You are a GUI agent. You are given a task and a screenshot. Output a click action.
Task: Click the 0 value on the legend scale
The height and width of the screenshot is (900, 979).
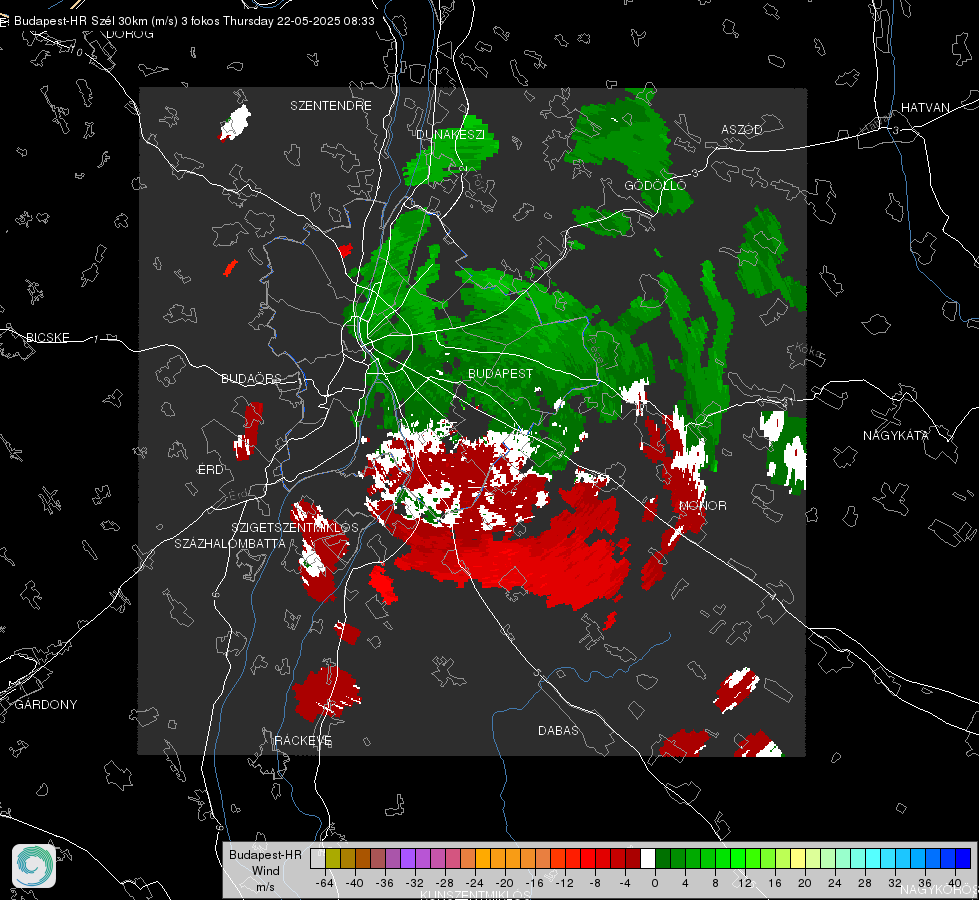(x=654, y=883)
